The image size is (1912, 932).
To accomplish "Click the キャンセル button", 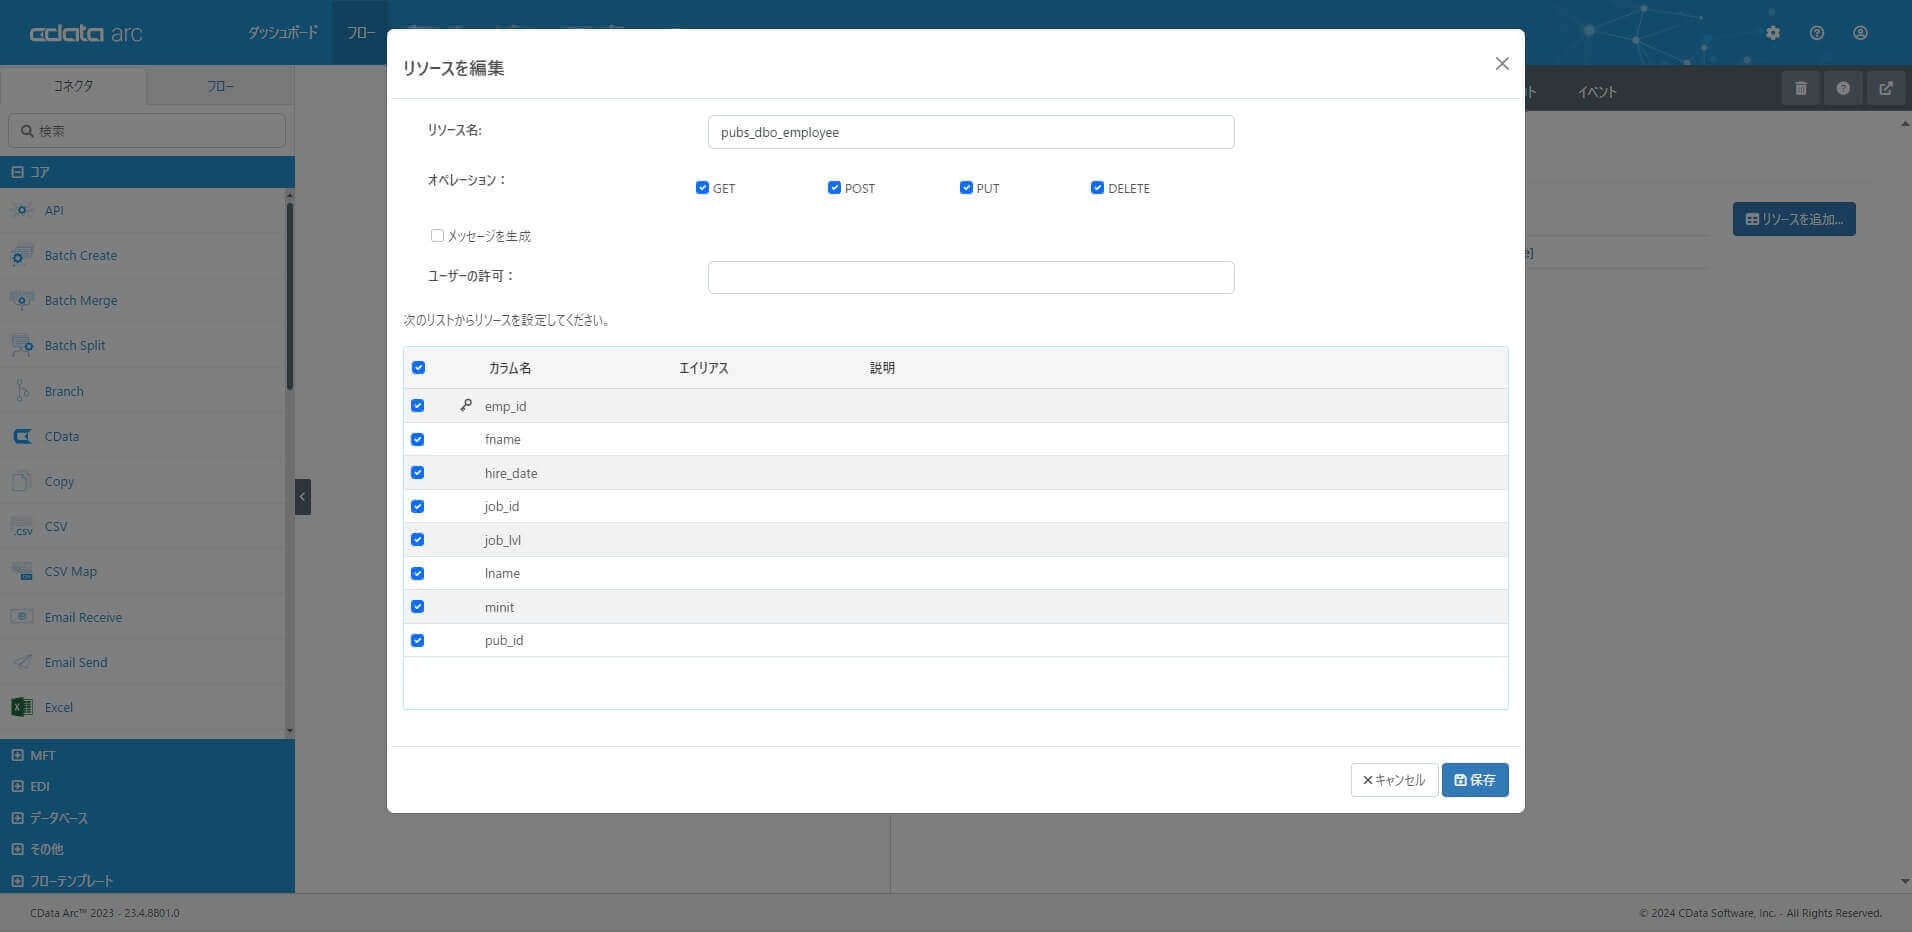I will coord(1394,780).
